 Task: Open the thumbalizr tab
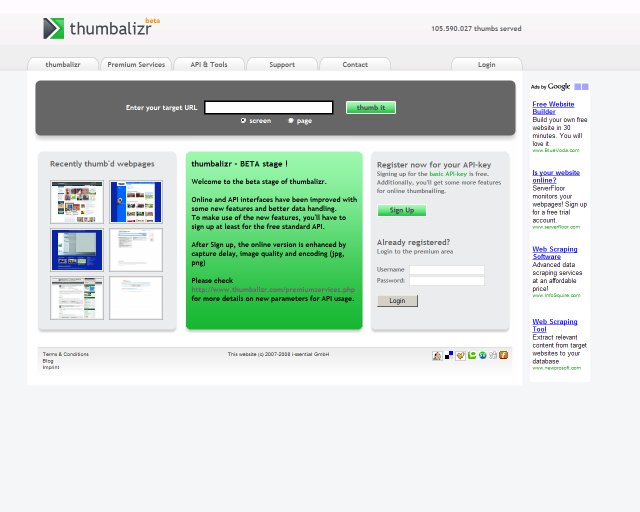point(63,65)
